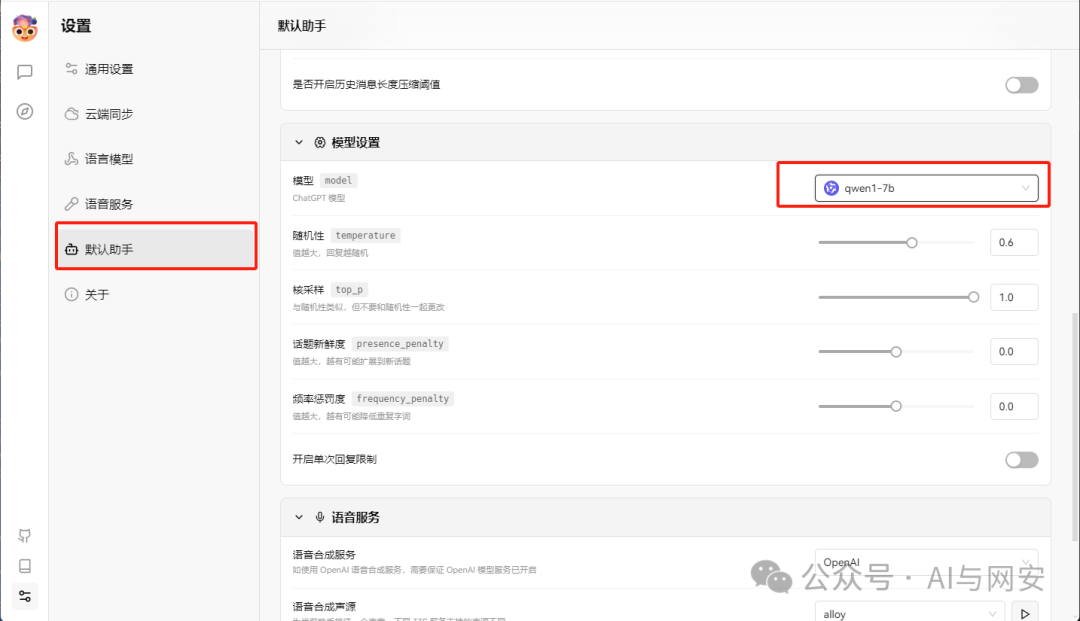This screenshot has width=1080, height=621.
Task: Open the qwen1-7b model dropdown
Action: tap(926, 188)
